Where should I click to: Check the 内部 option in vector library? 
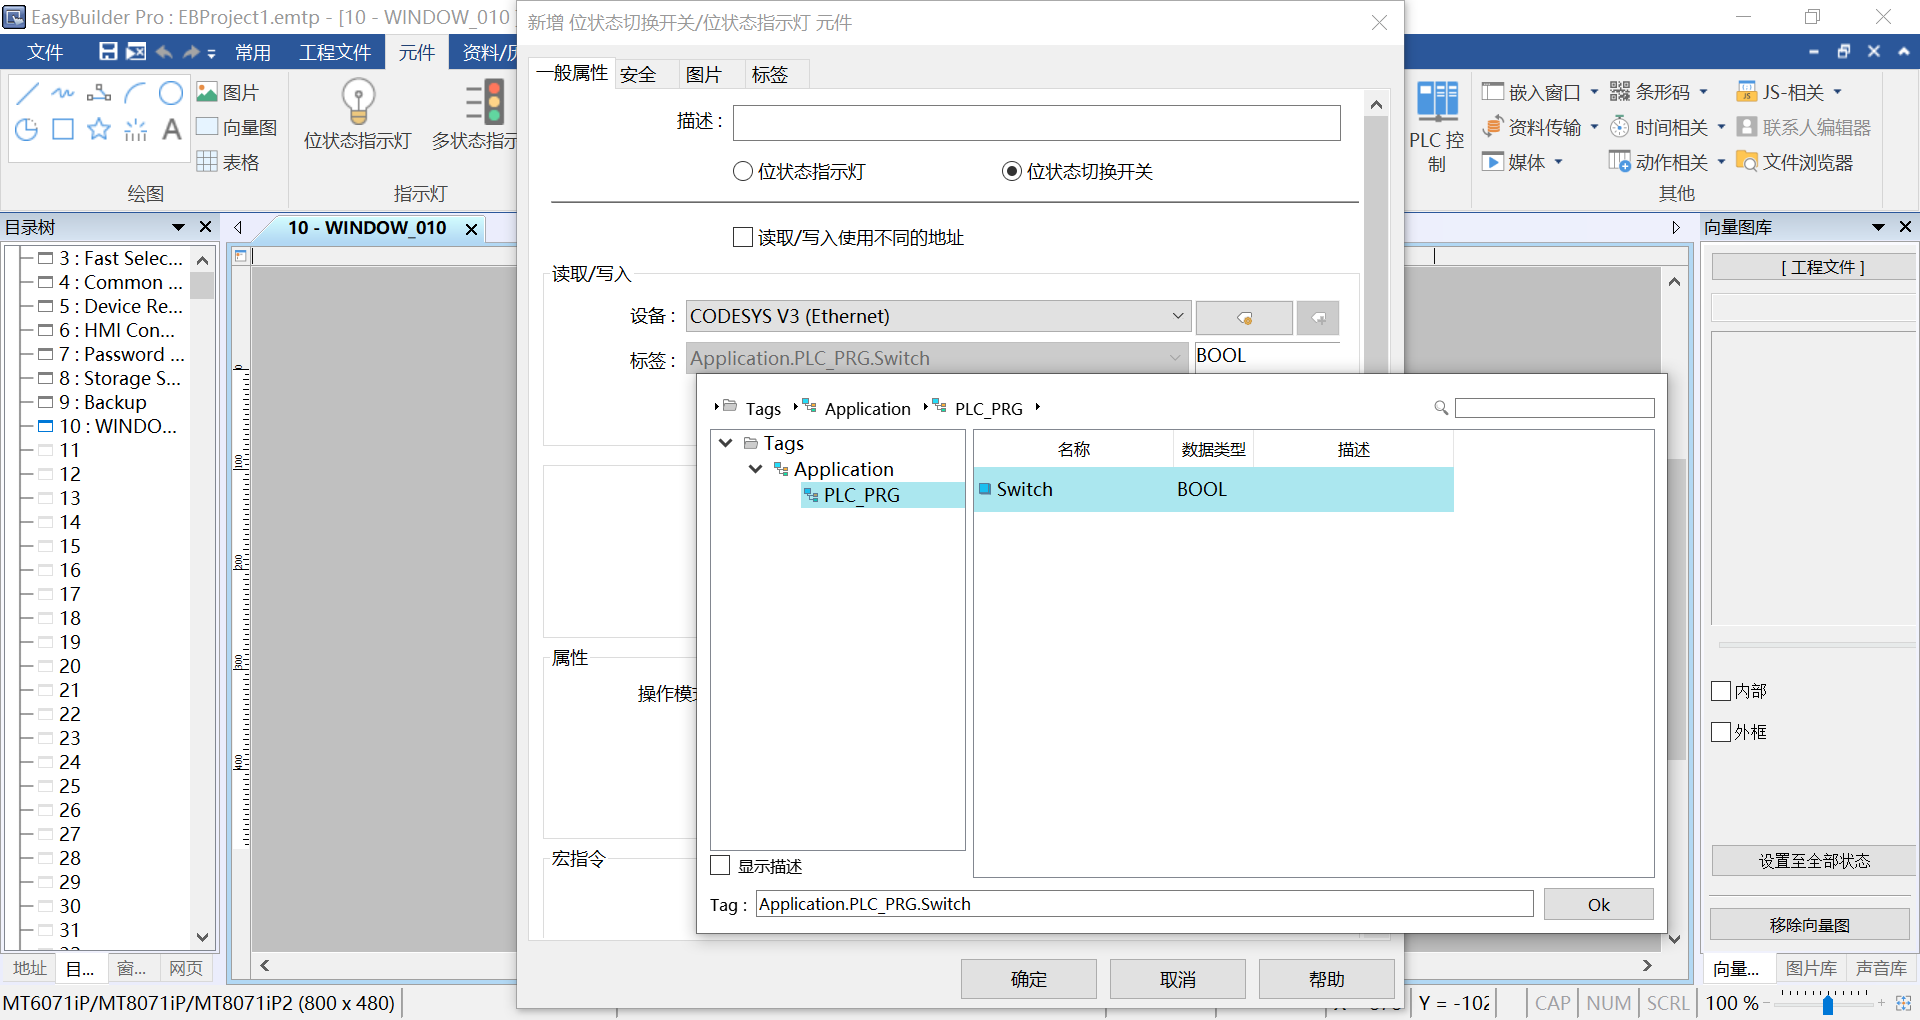click(x=1721, y=691)
